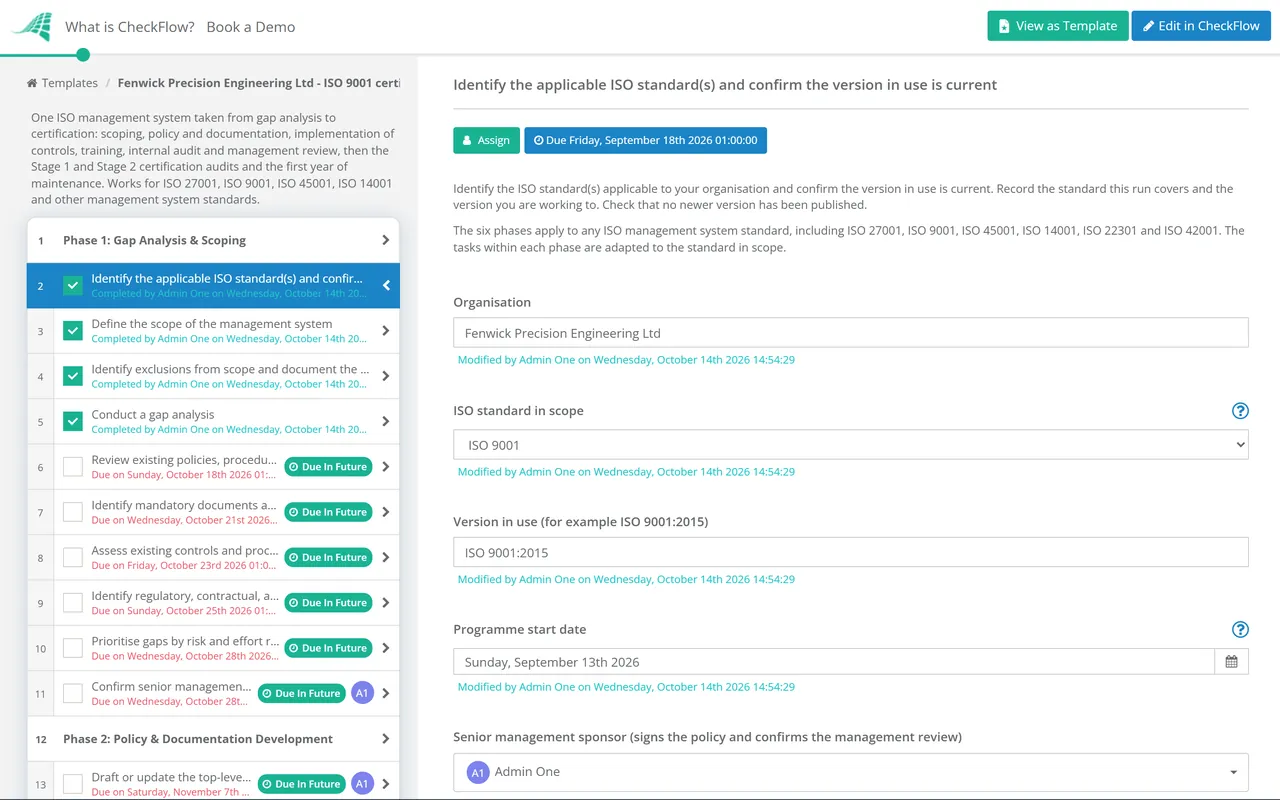Click Due In Future badge on task 9
The height and width of the screenshot is (800, 1280).
pyautogui.click(x=328, y=603)
